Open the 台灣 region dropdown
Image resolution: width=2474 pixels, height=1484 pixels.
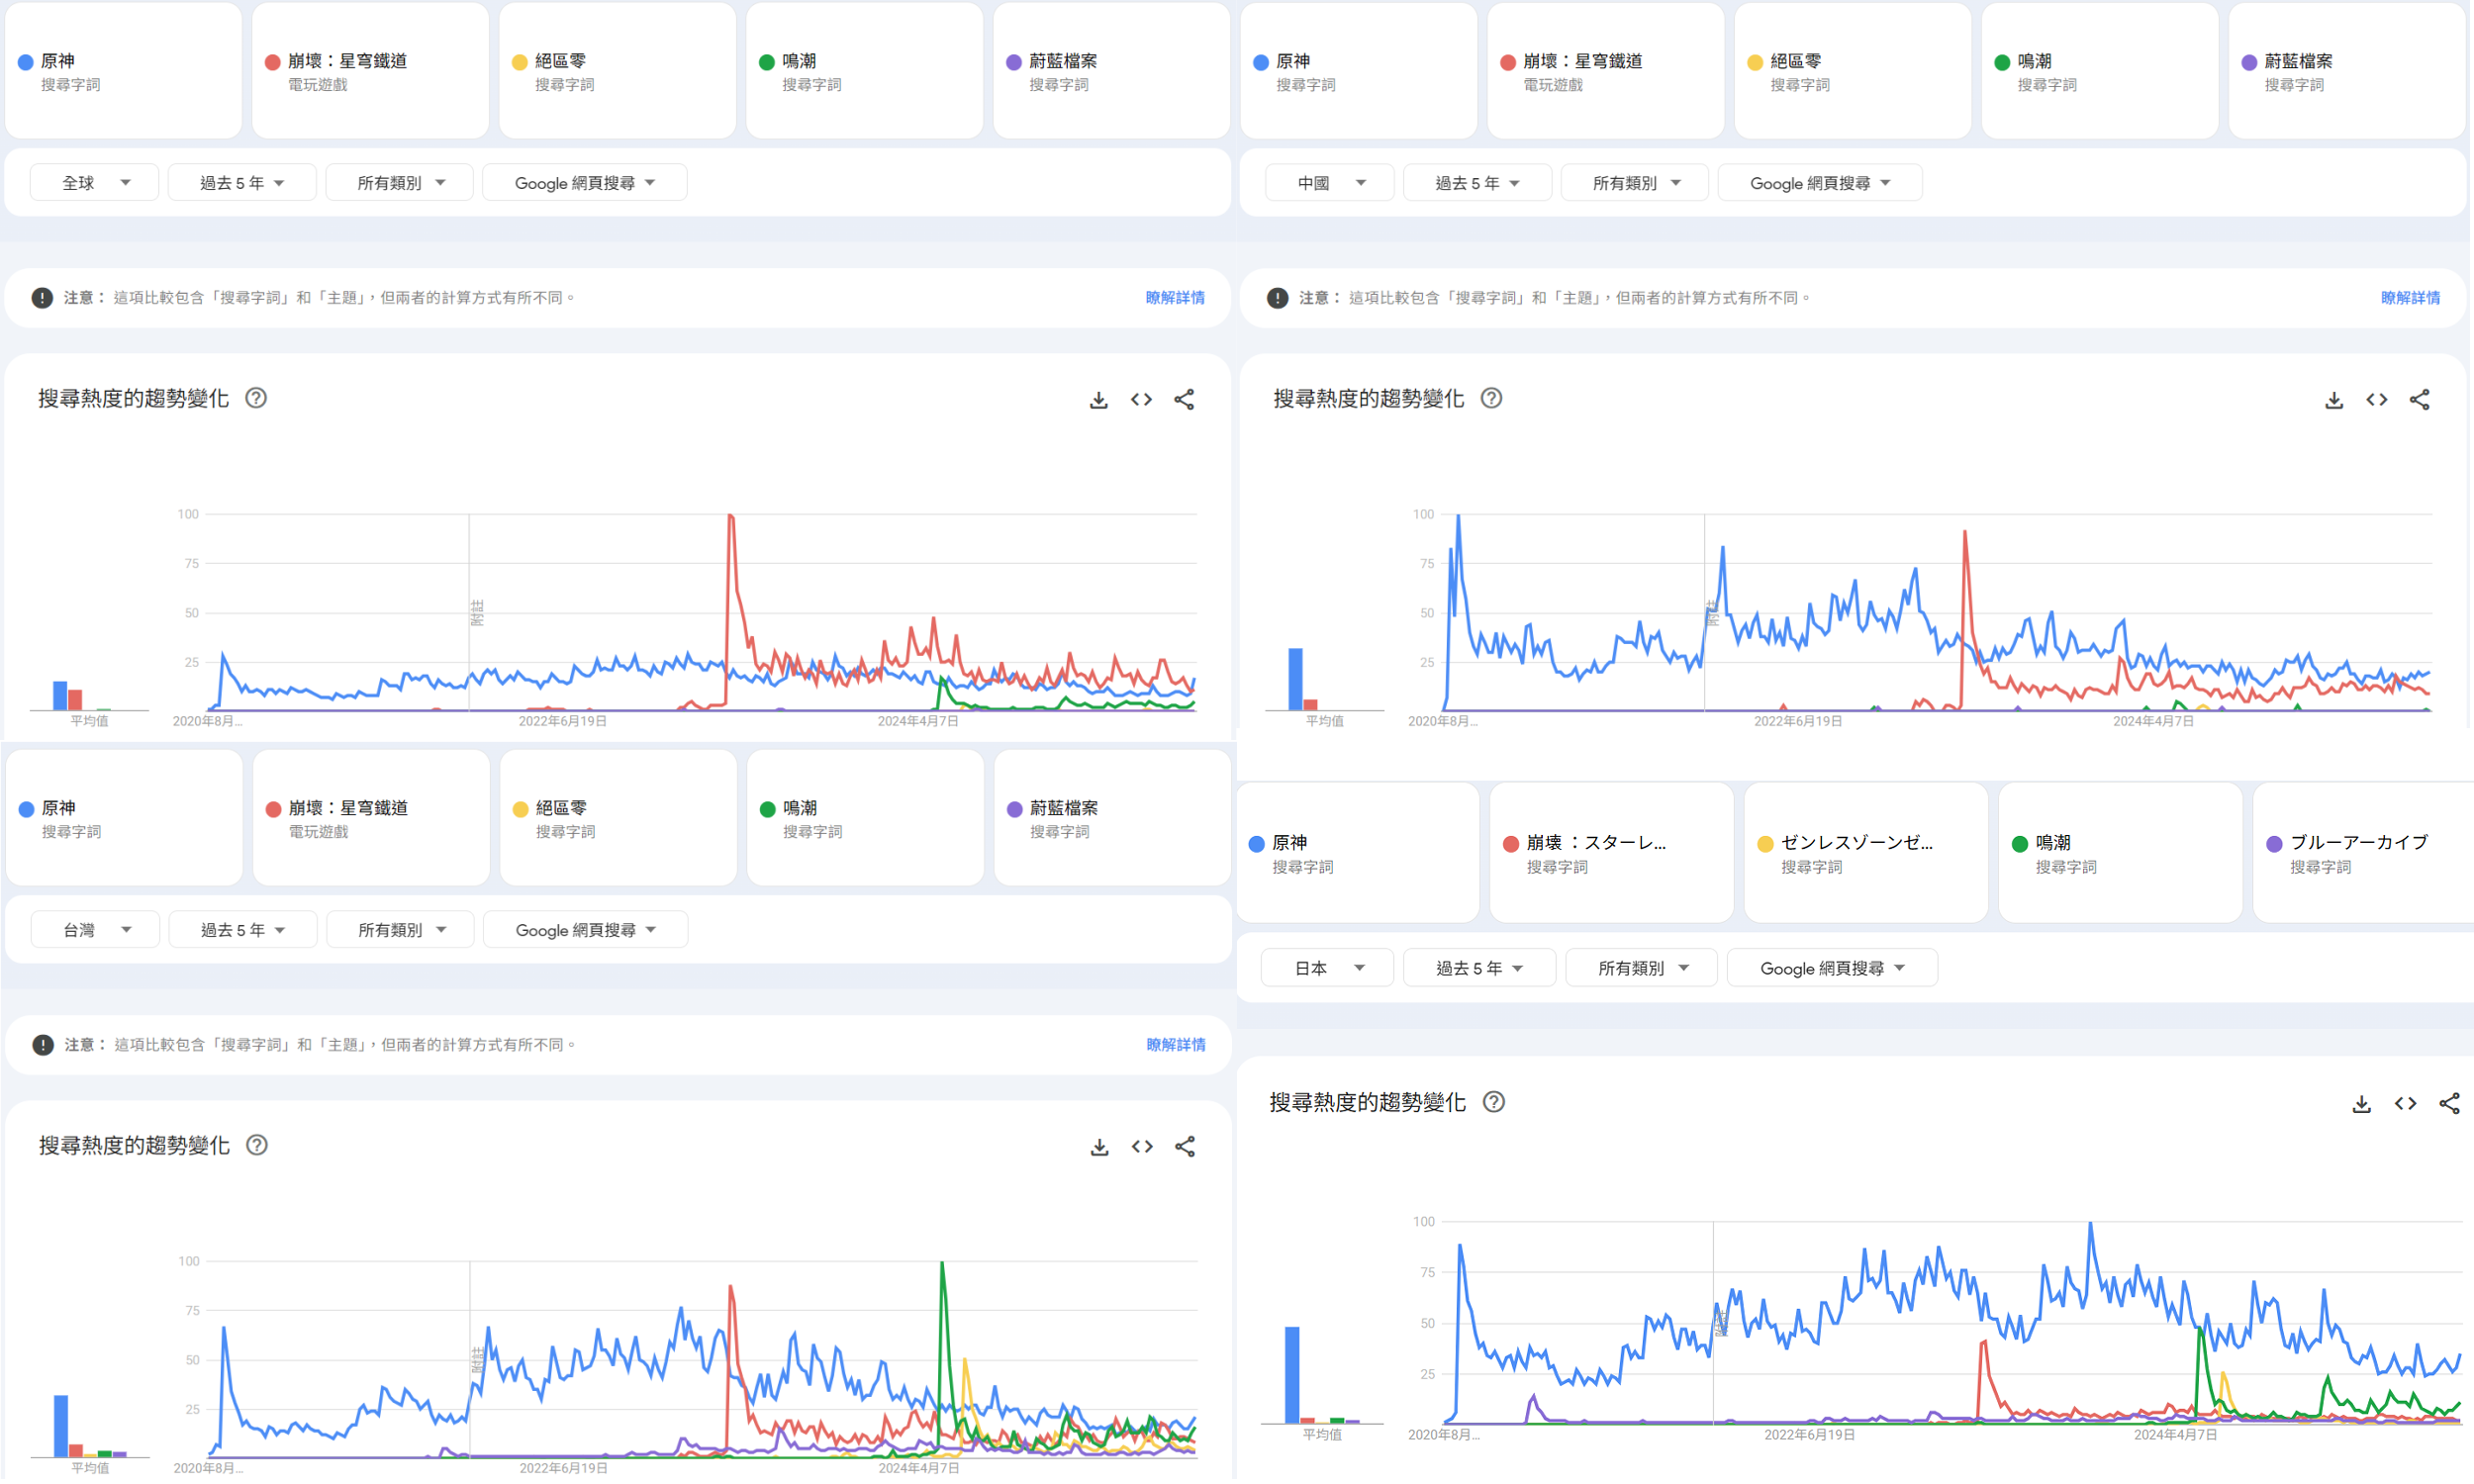click(95, 930)
